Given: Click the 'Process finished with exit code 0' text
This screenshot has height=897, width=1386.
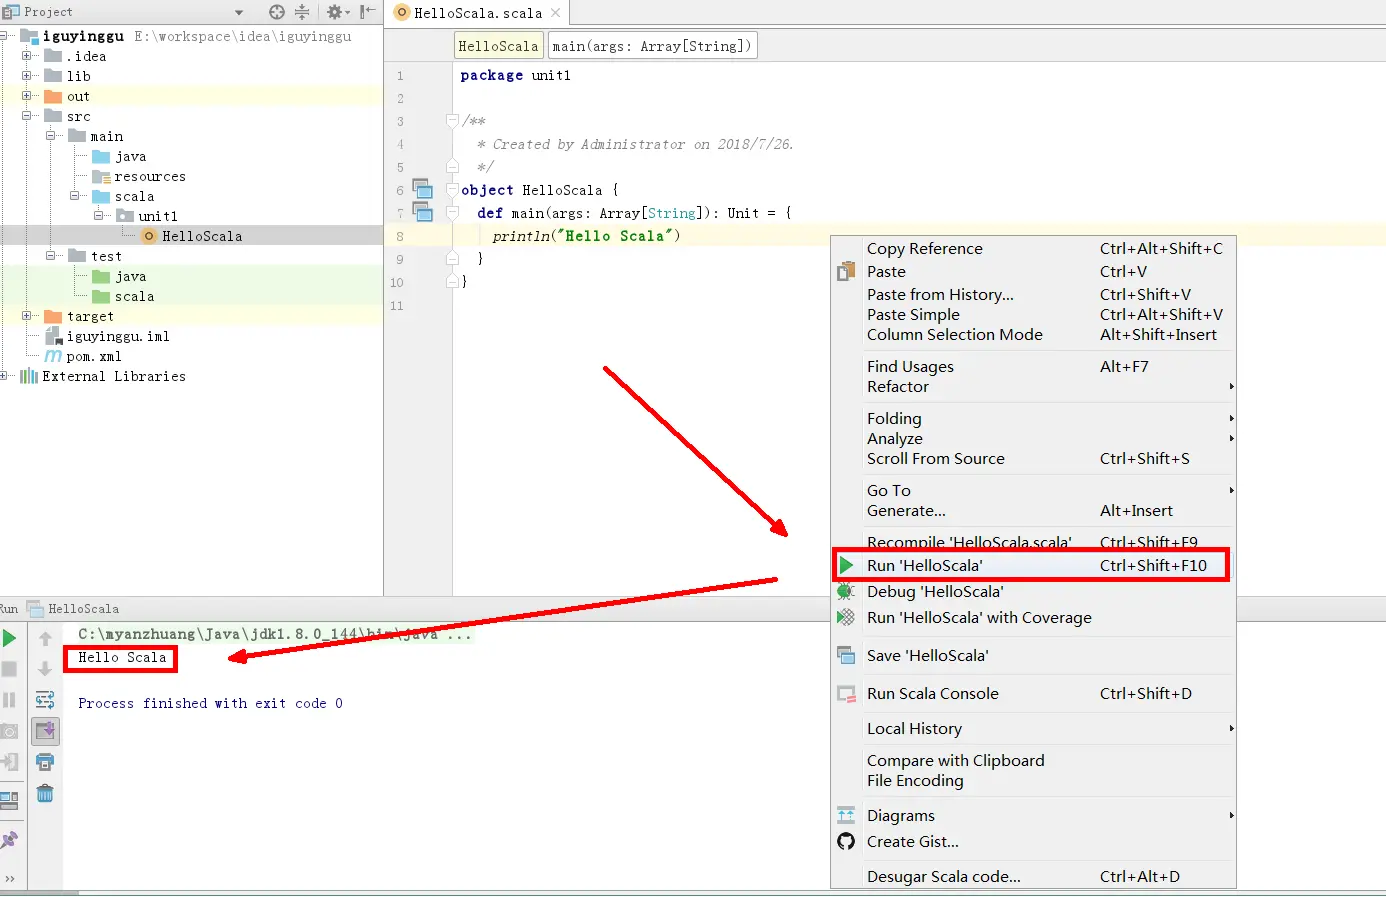Looking at the screenshot, I should (x=210, y=703).
